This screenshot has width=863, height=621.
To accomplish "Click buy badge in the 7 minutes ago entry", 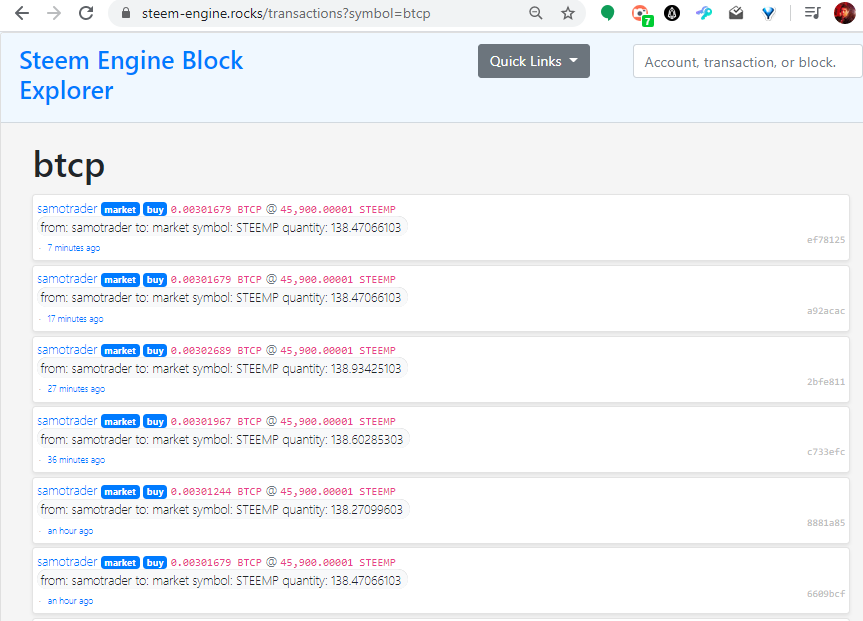I will [155, 210].
